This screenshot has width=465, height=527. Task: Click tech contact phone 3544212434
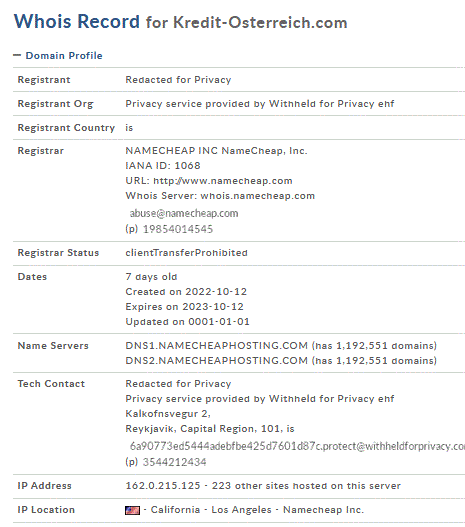point(174,462)
